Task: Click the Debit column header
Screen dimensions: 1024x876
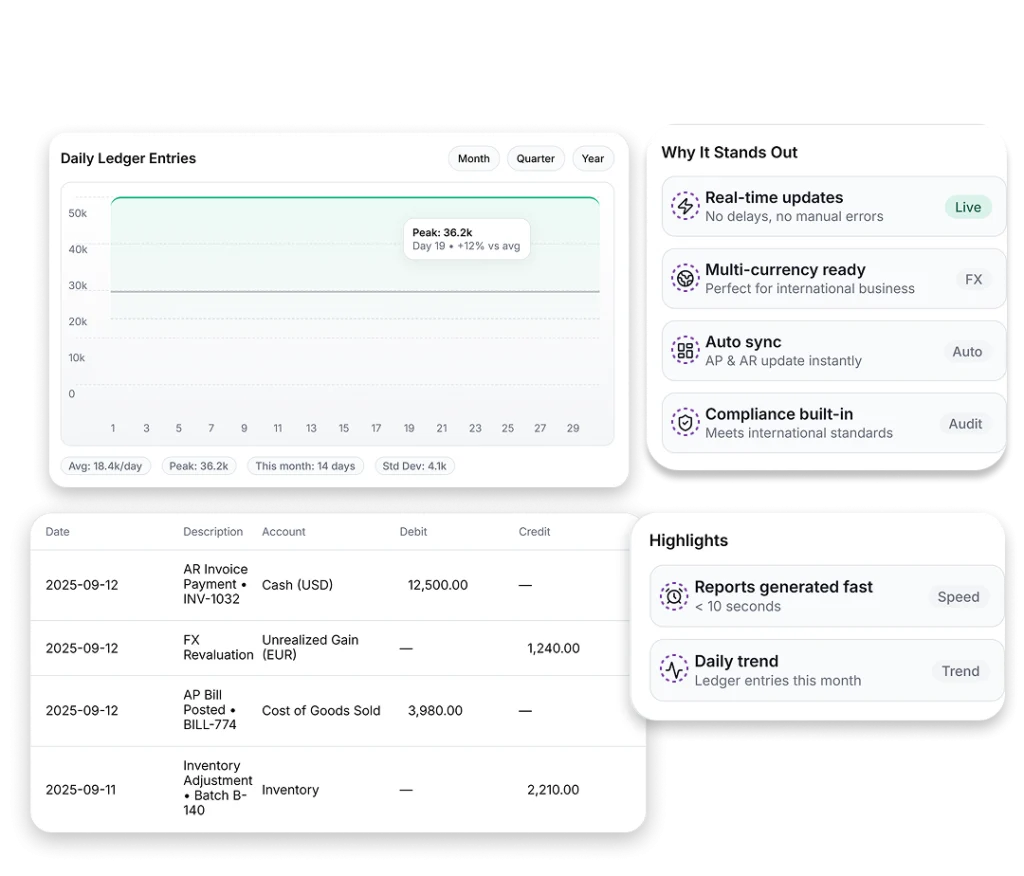Action: [x=413, y=532]
